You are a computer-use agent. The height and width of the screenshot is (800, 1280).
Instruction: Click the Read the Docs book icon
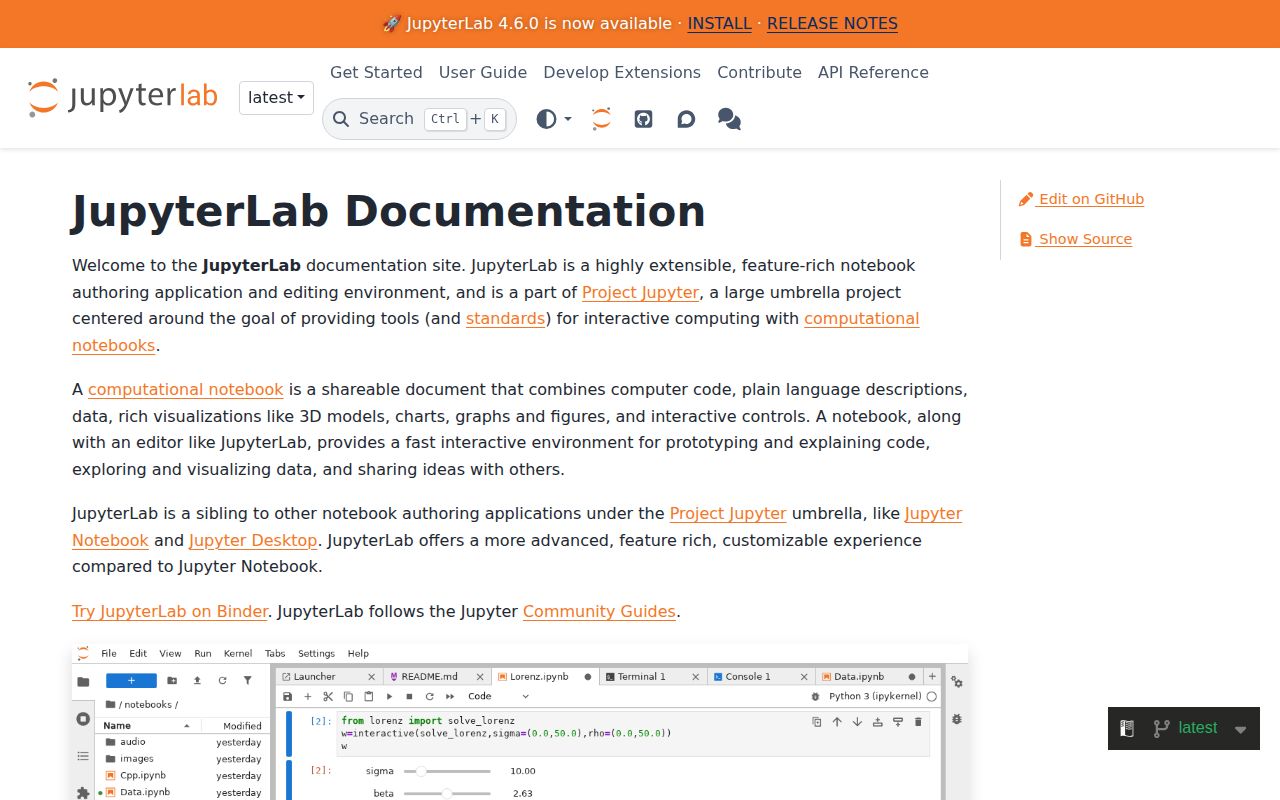tap(1127, 728)
